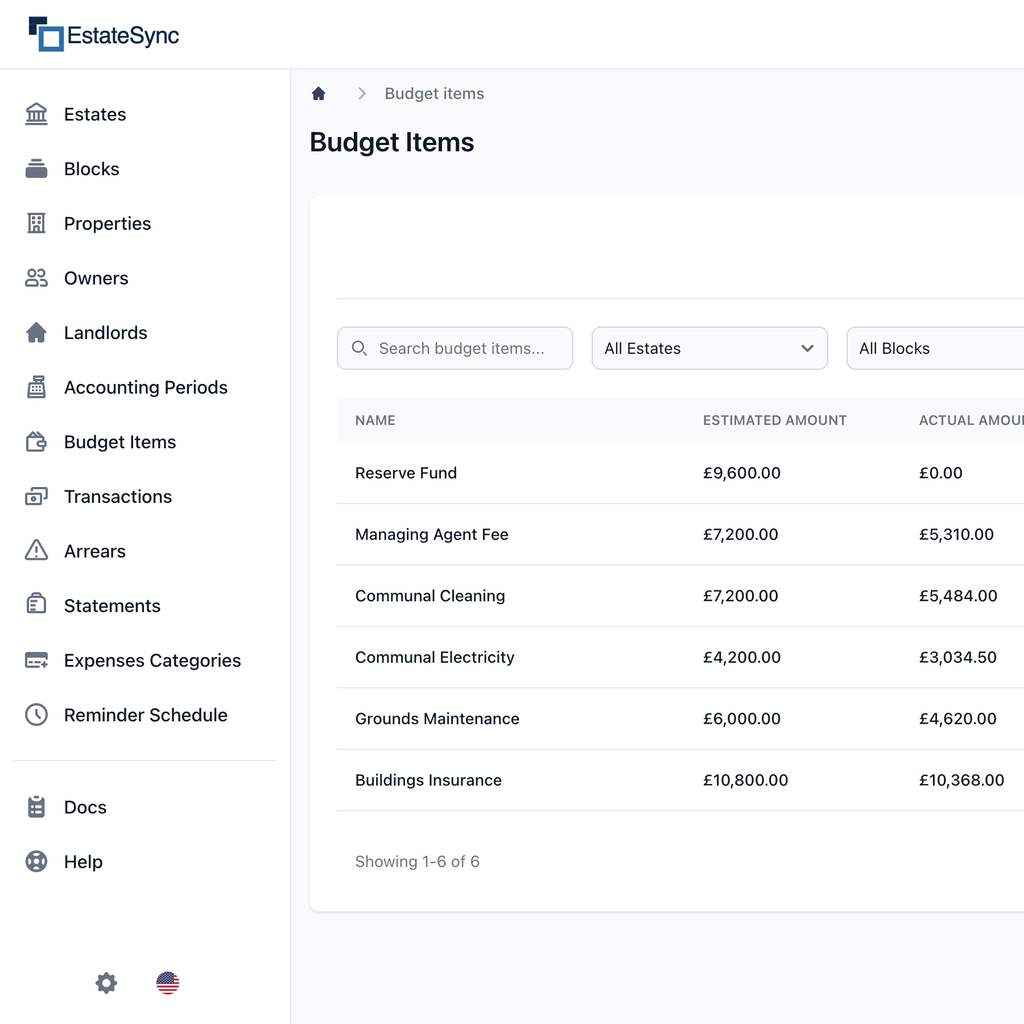Viewport: 1024px width, 1024px height.
Task: Navigate to Statements page
Action: 112,606
